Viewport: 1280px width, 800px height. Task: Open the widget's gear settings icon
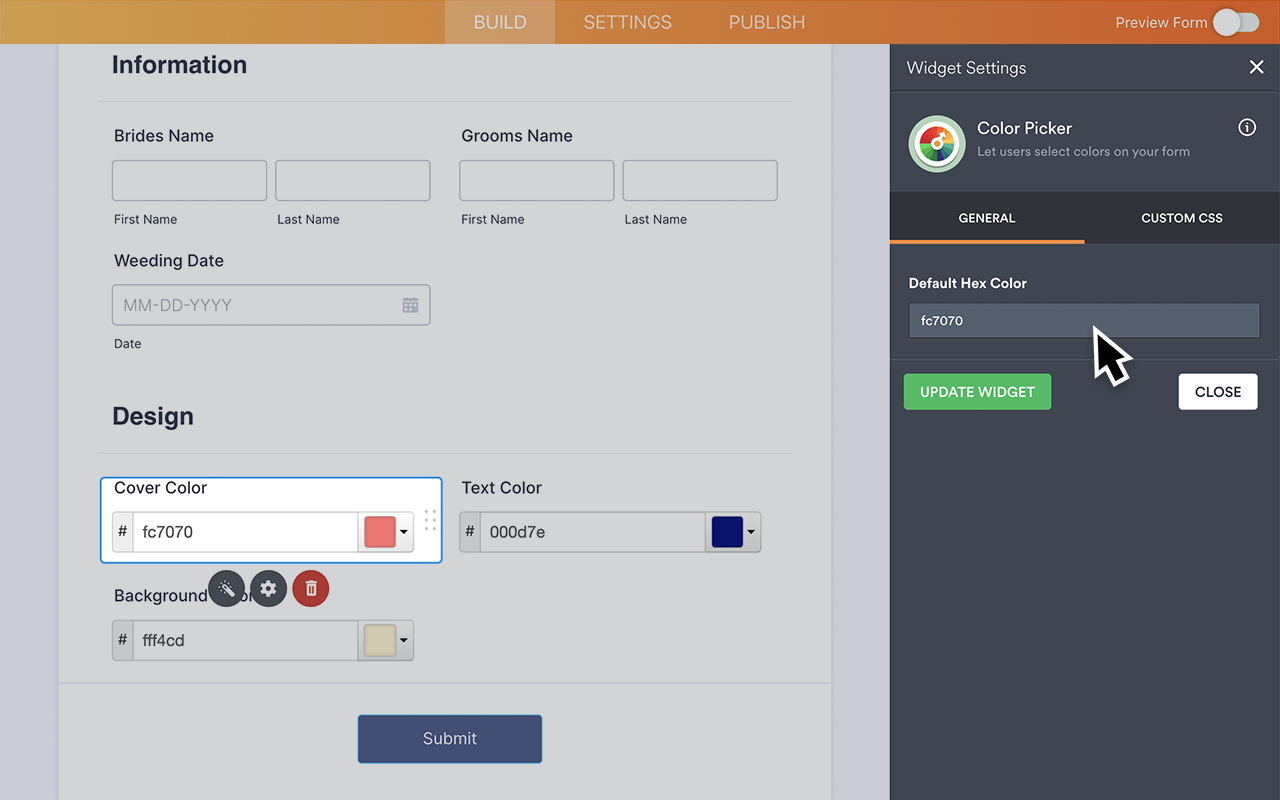click(268, 588)
